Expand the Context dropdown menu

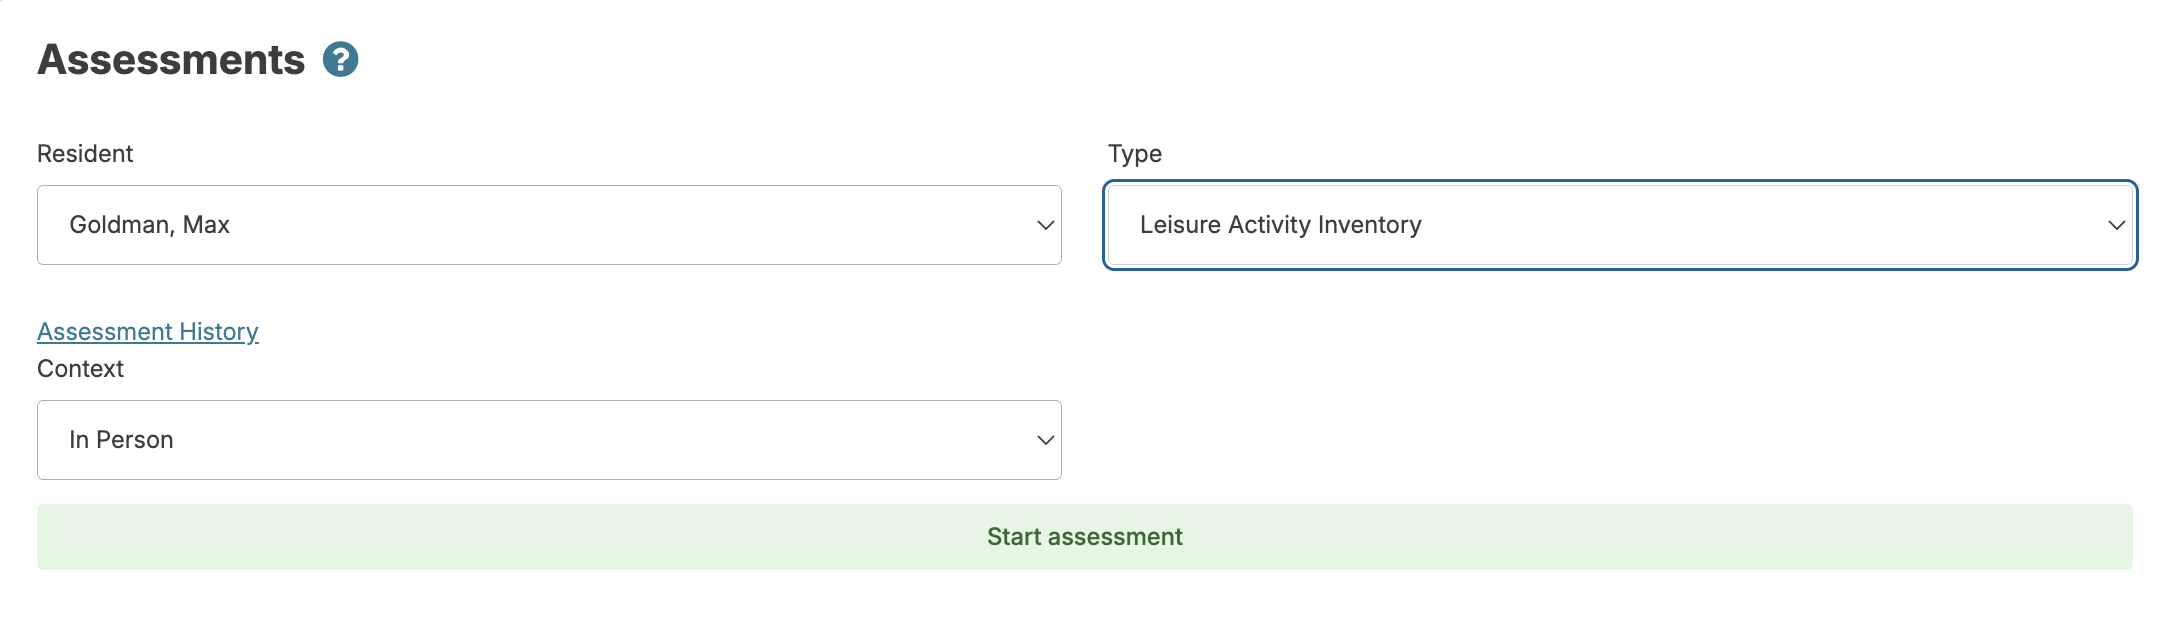click(x=548, y=440)
